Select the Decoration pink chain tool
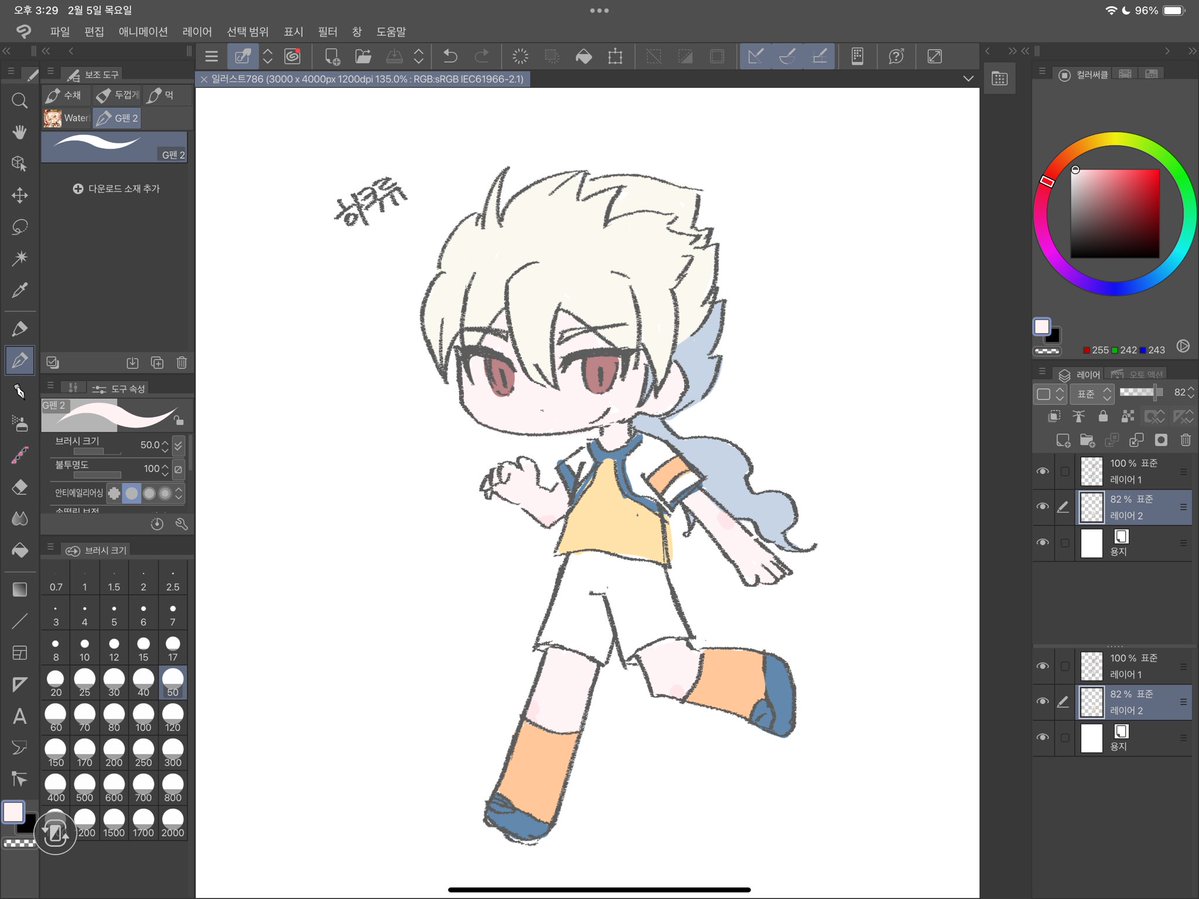The height and width of the screenshot is (899, 1199). pyautogui.click(x=20, y=455)
